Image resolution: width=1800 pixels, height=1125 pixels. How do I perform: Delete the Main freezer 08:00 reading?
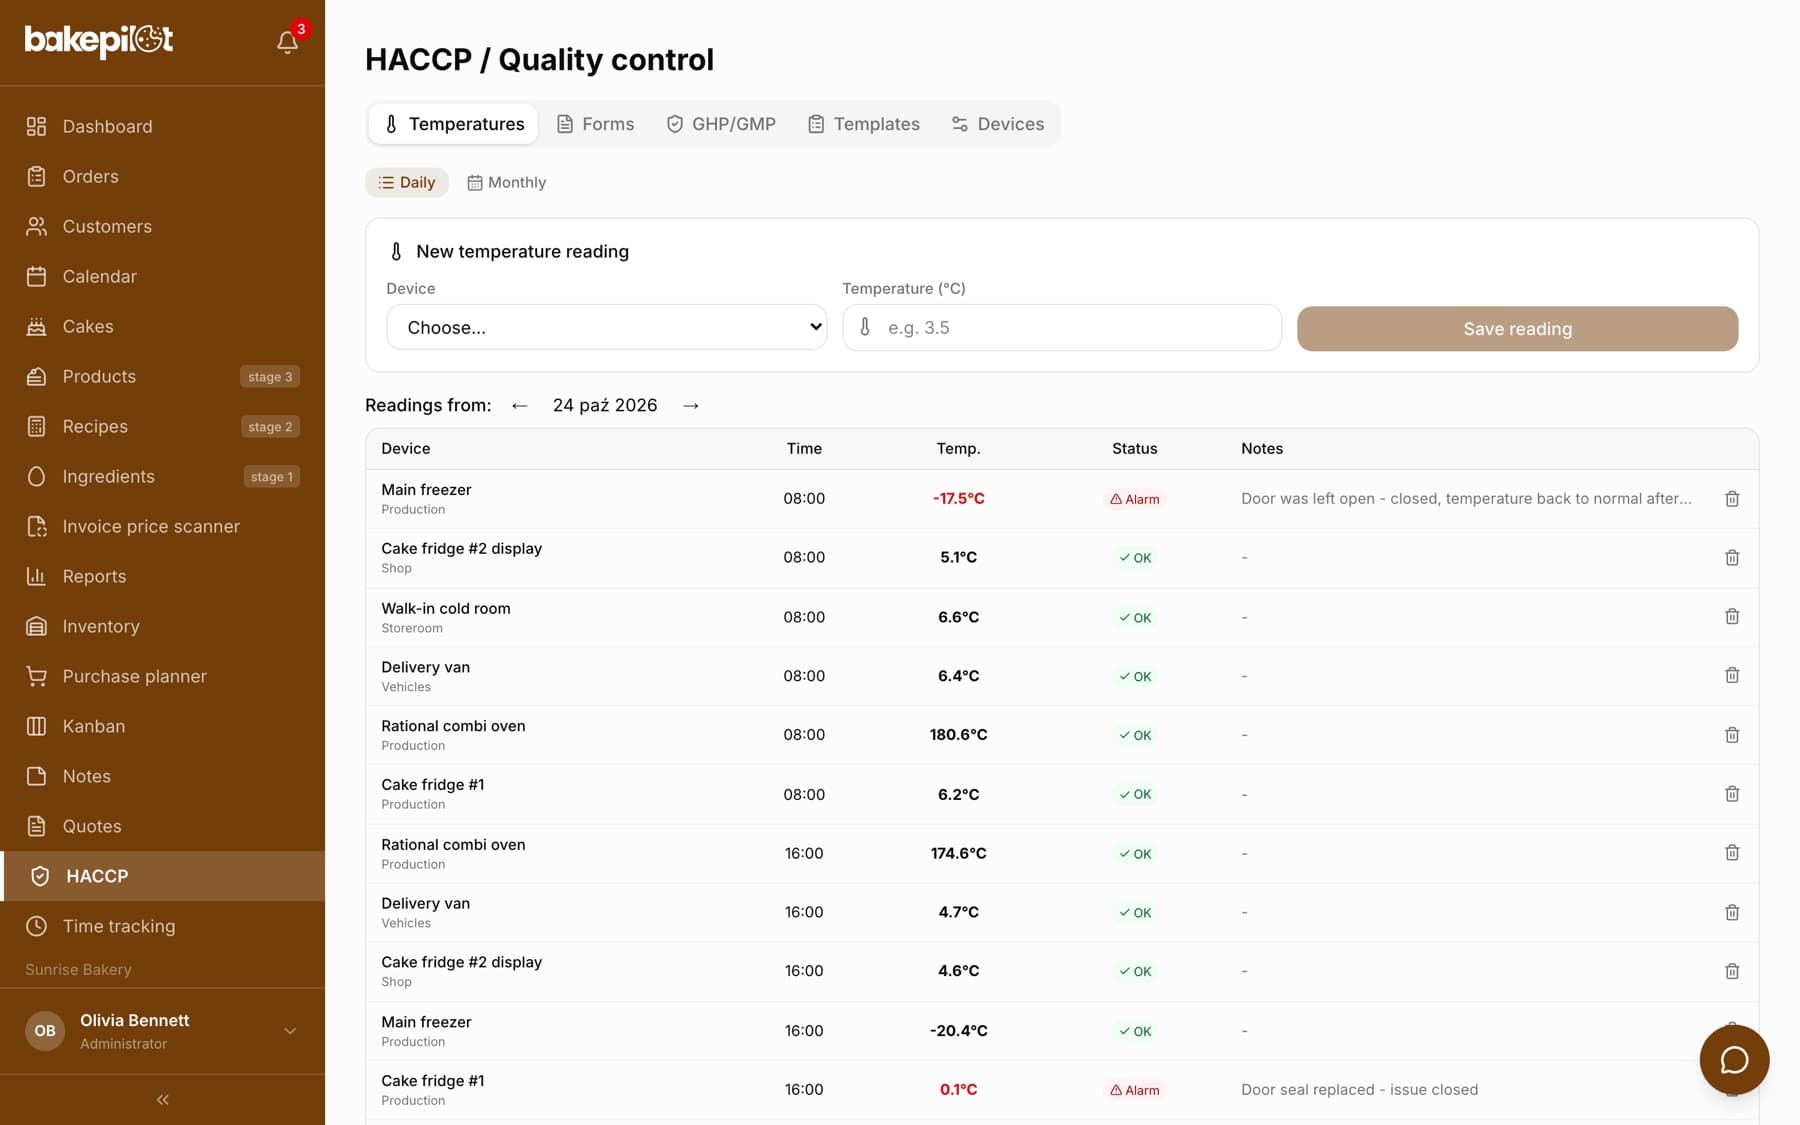coord(1732,499)
